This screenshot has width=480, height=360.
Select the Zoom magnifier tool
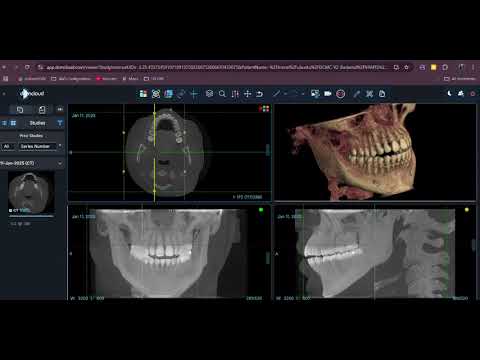(222, 94)
